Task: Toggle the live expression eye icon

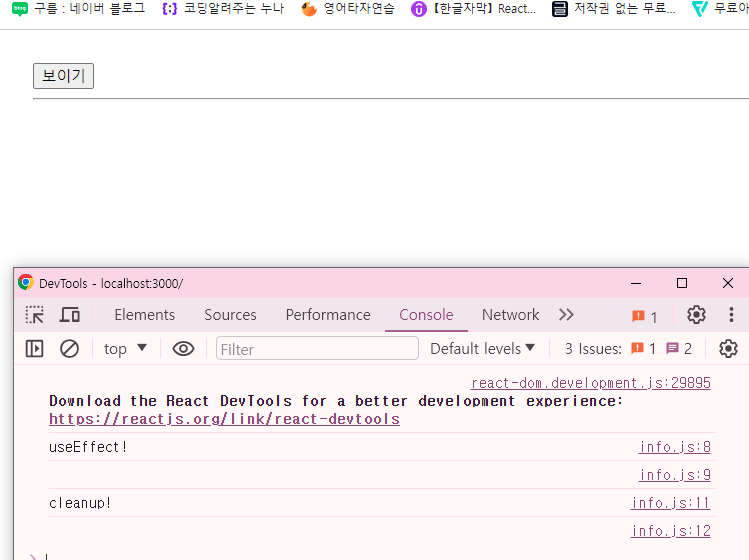Action: (x=183, y=349)
